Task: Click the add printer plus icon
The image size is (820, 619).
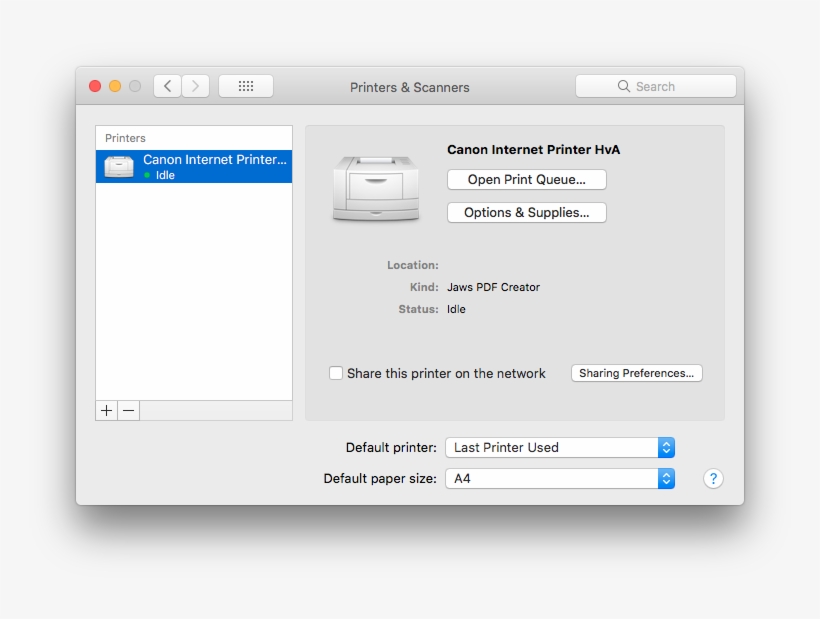Action: [x=106, y=410]
